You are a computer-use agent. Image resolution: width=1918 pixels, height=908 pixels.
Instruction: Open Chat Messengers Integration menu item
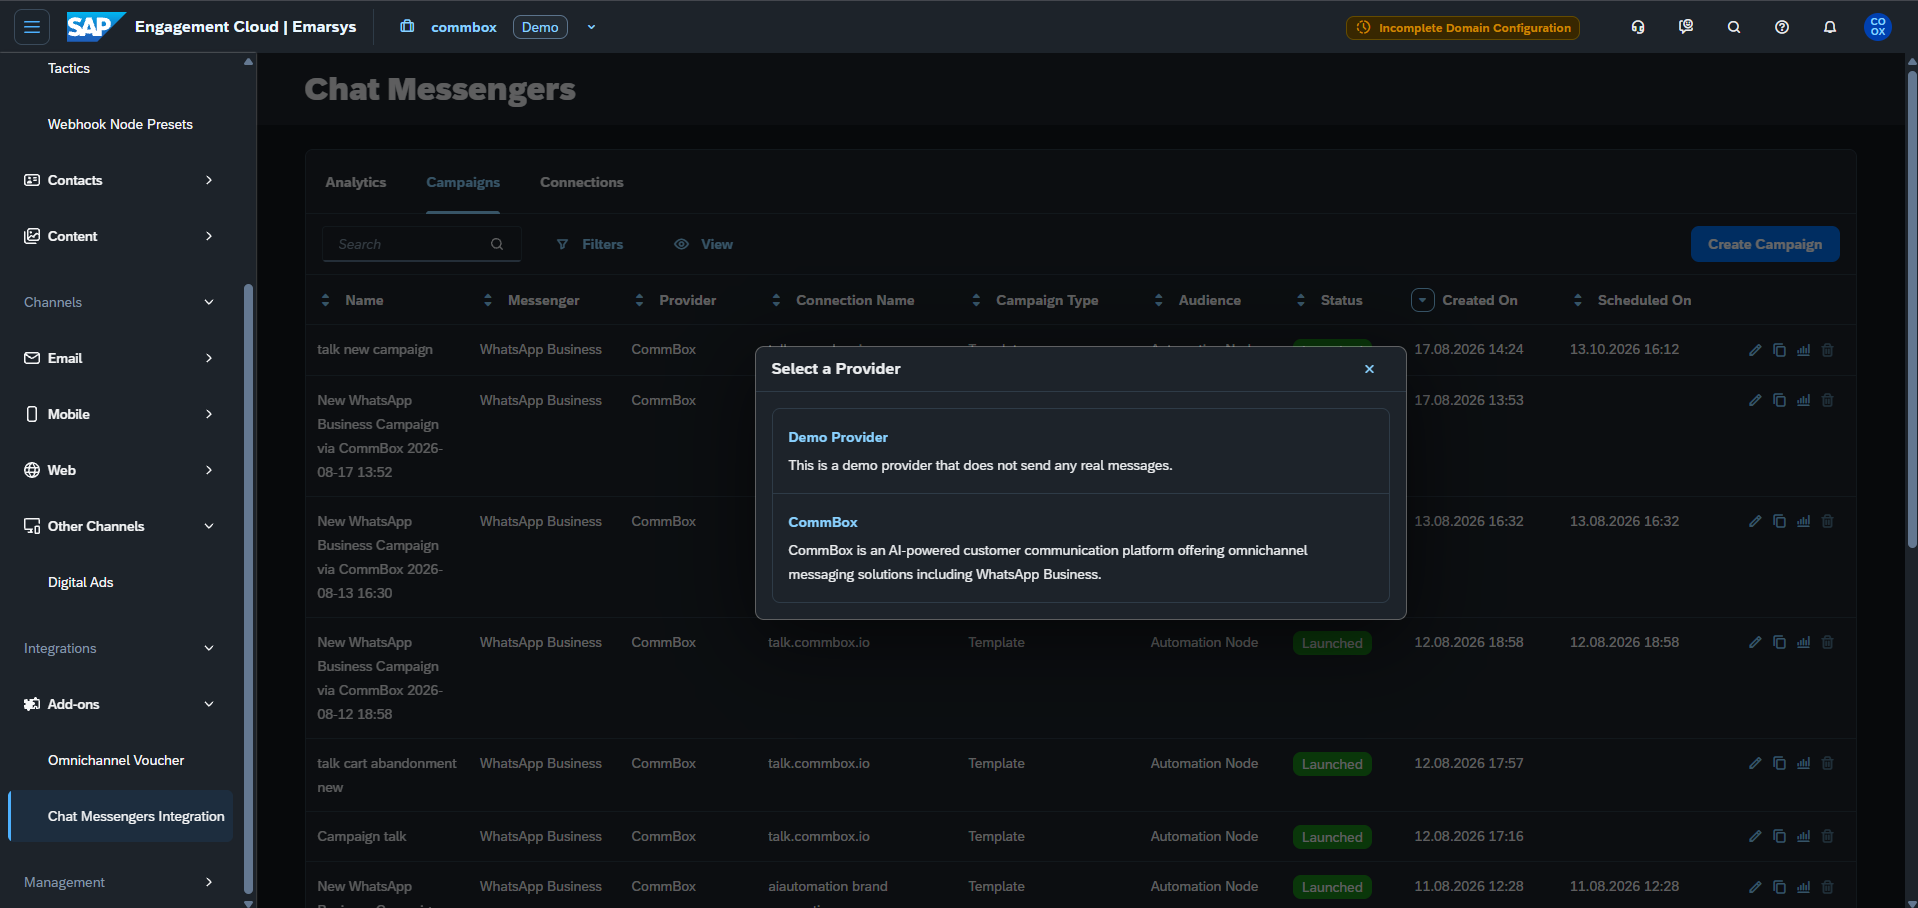coord(121,816)
